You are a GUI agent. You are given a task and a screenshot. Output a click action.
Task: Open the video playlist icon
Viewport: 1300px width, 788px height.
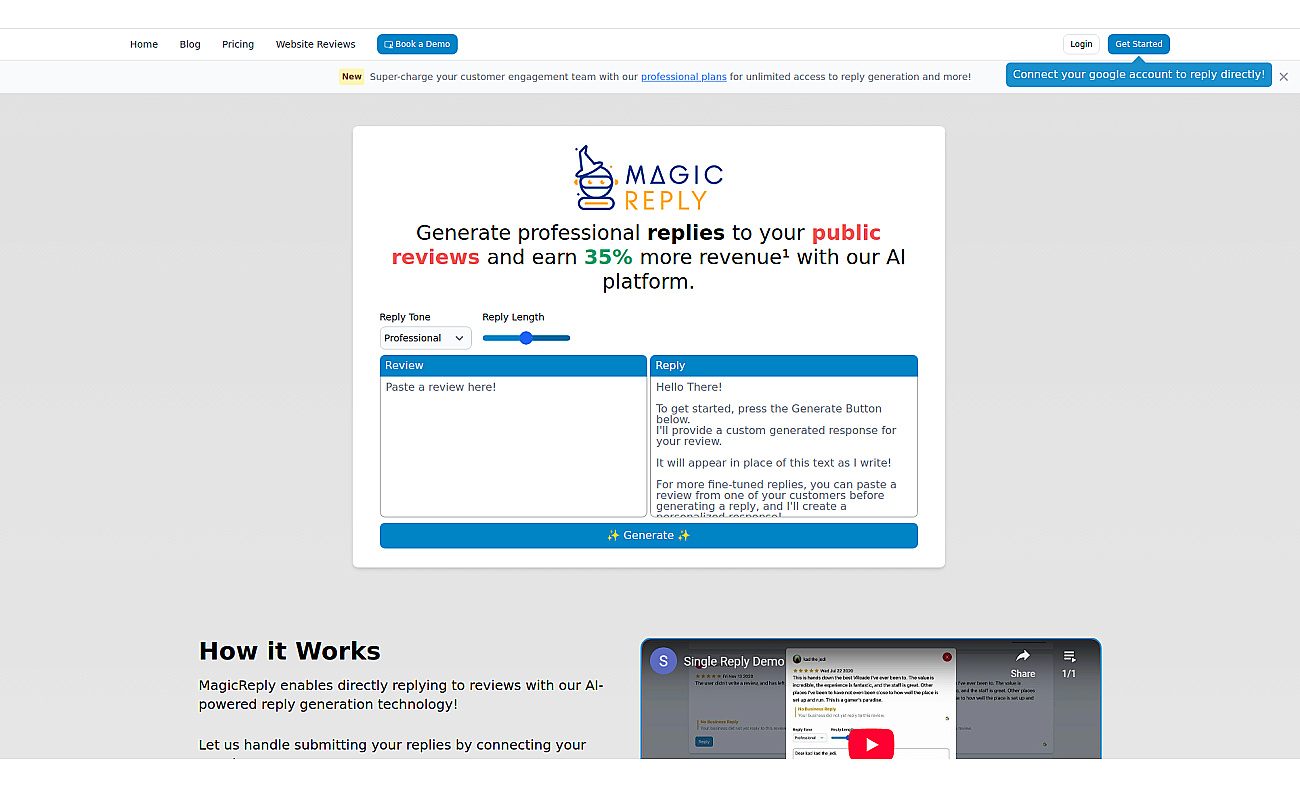click(x=1069, y=662)
